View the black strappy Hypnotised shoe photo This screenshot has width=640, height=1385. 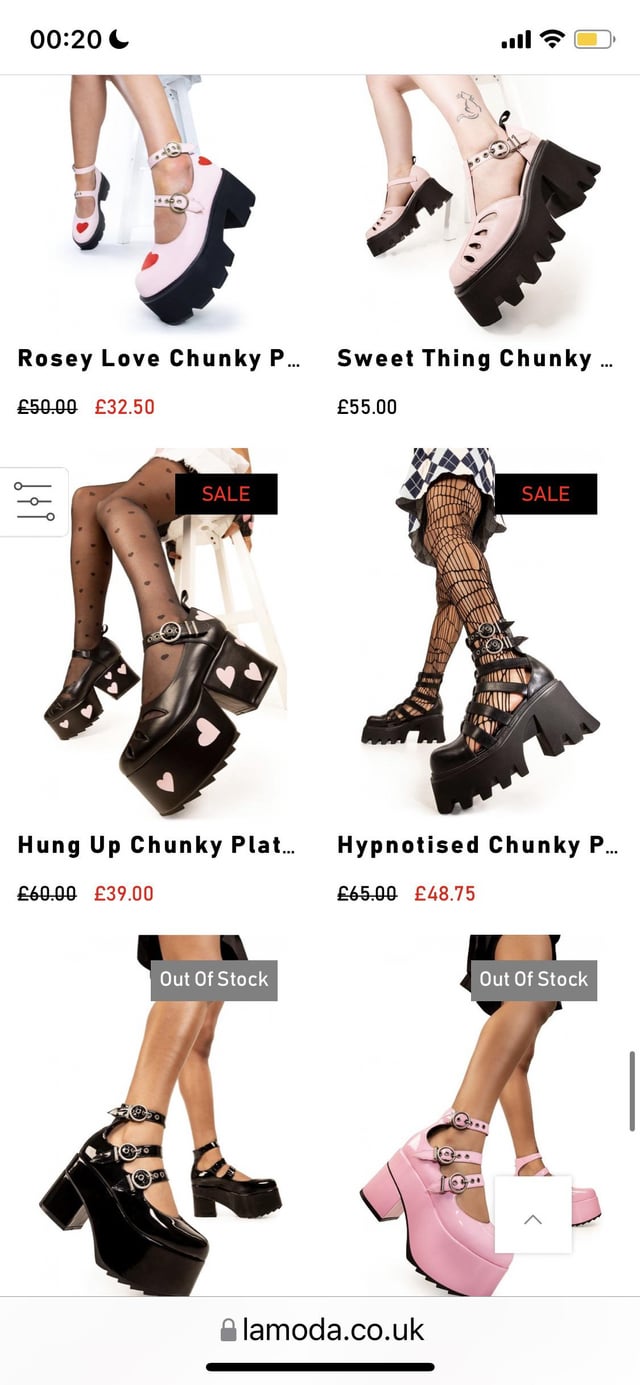point(480,633)
